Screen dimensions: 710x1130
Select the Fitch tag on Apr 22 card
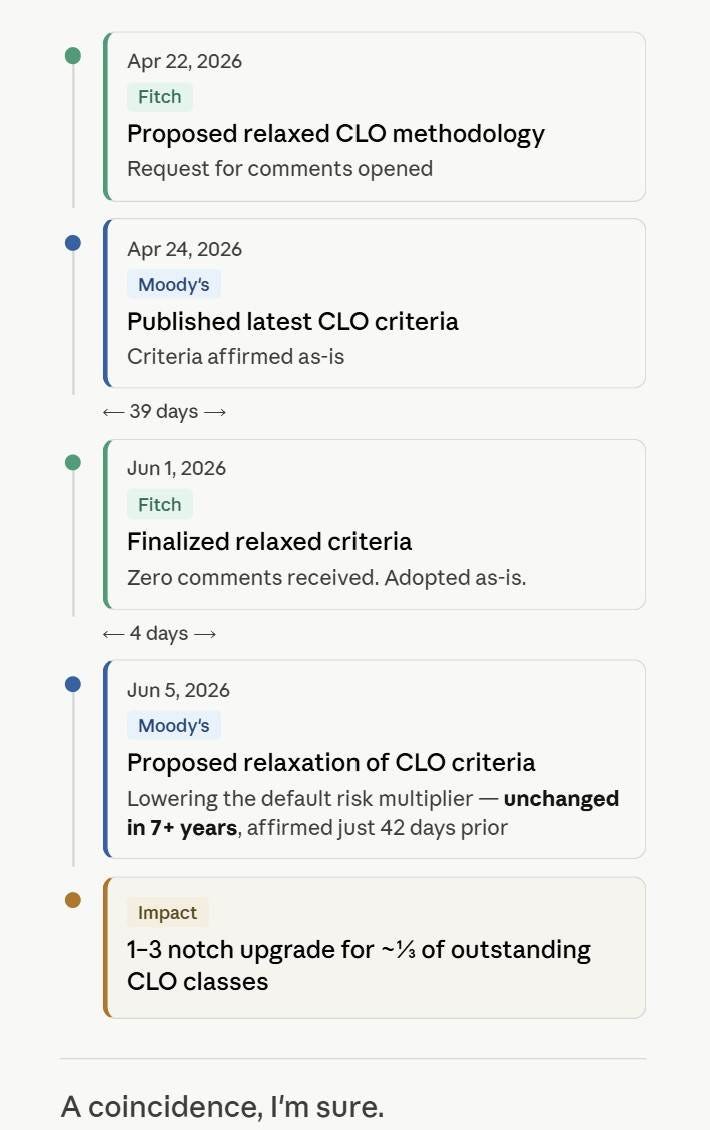coord(160,97)
